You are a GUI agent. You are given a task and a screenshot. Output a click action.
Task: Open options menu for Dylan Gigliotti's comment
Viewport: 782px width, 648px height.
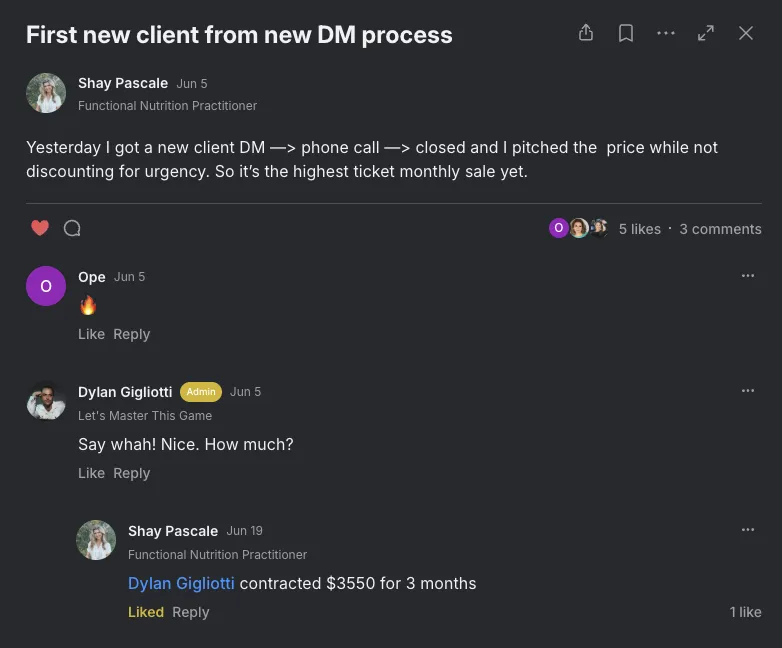pos(748,391)
